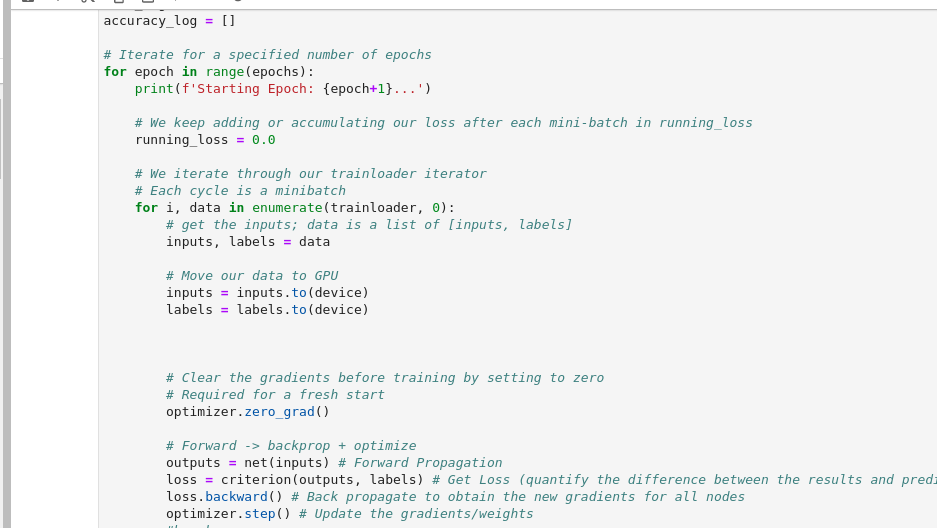Click the 'inputs, labels = data' line
937x528 pixels.
point(248,242)
